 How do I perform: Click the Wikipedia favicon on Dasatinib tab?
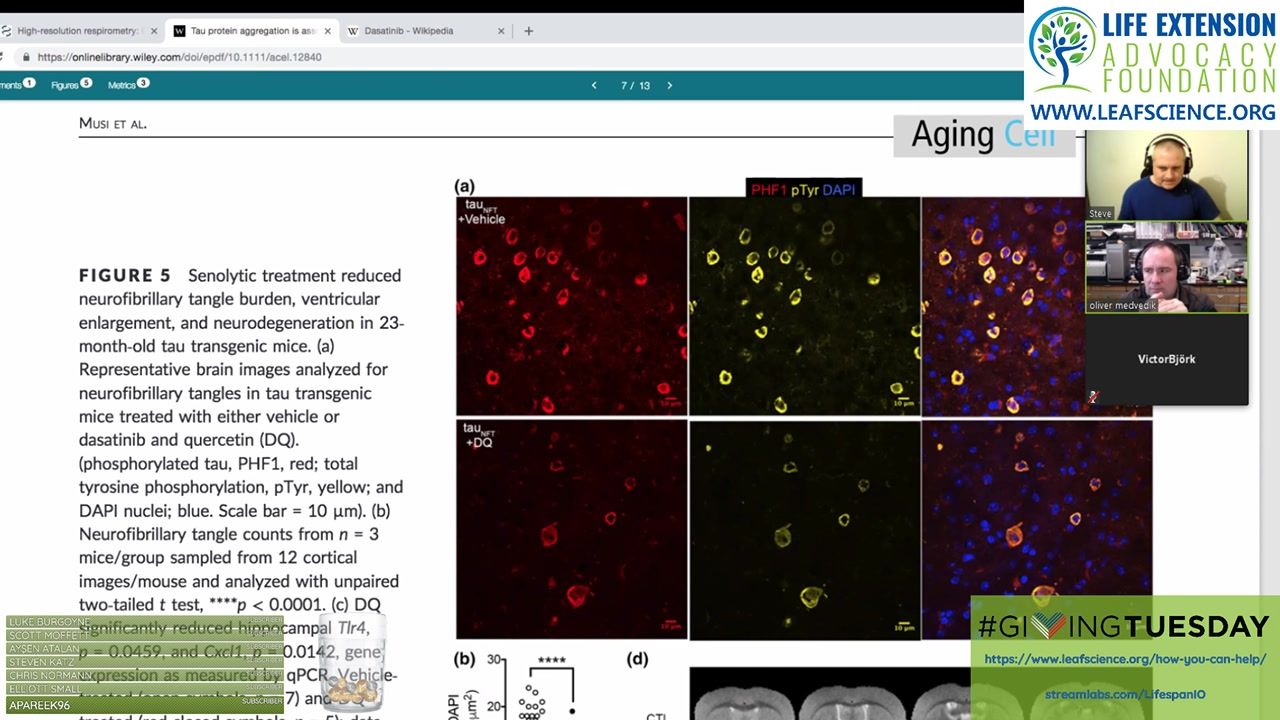click(353, 31)
